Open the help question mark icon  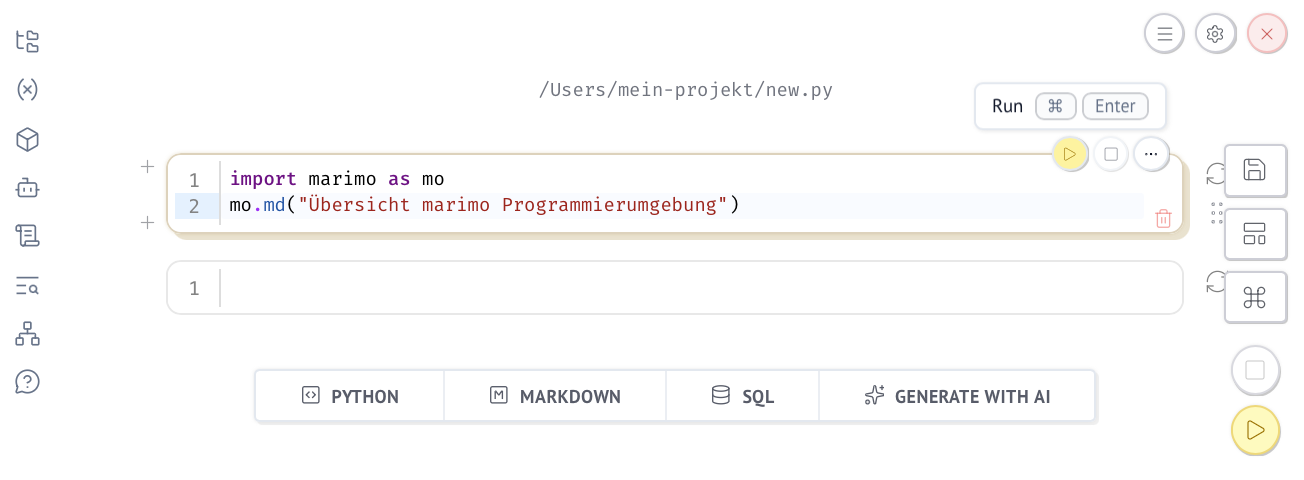point(28,382)
